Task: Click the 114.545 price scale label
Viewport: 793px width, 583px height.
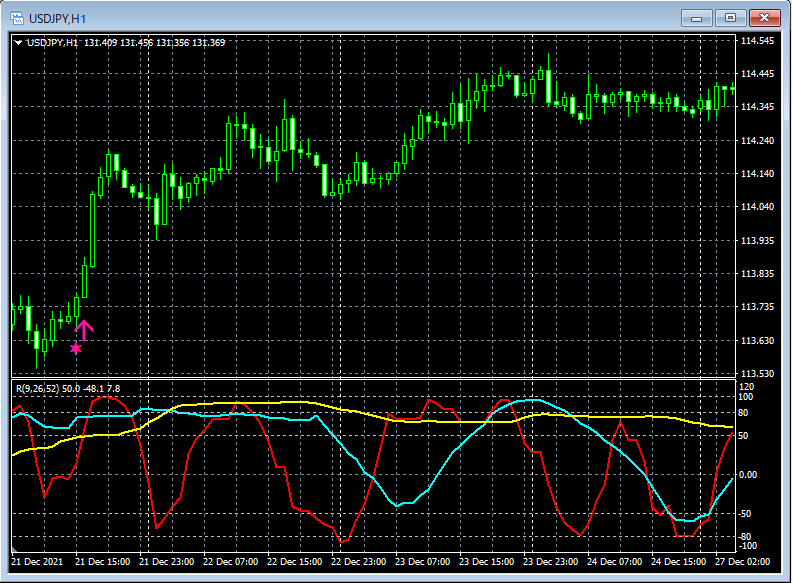Action: [759, 41]
